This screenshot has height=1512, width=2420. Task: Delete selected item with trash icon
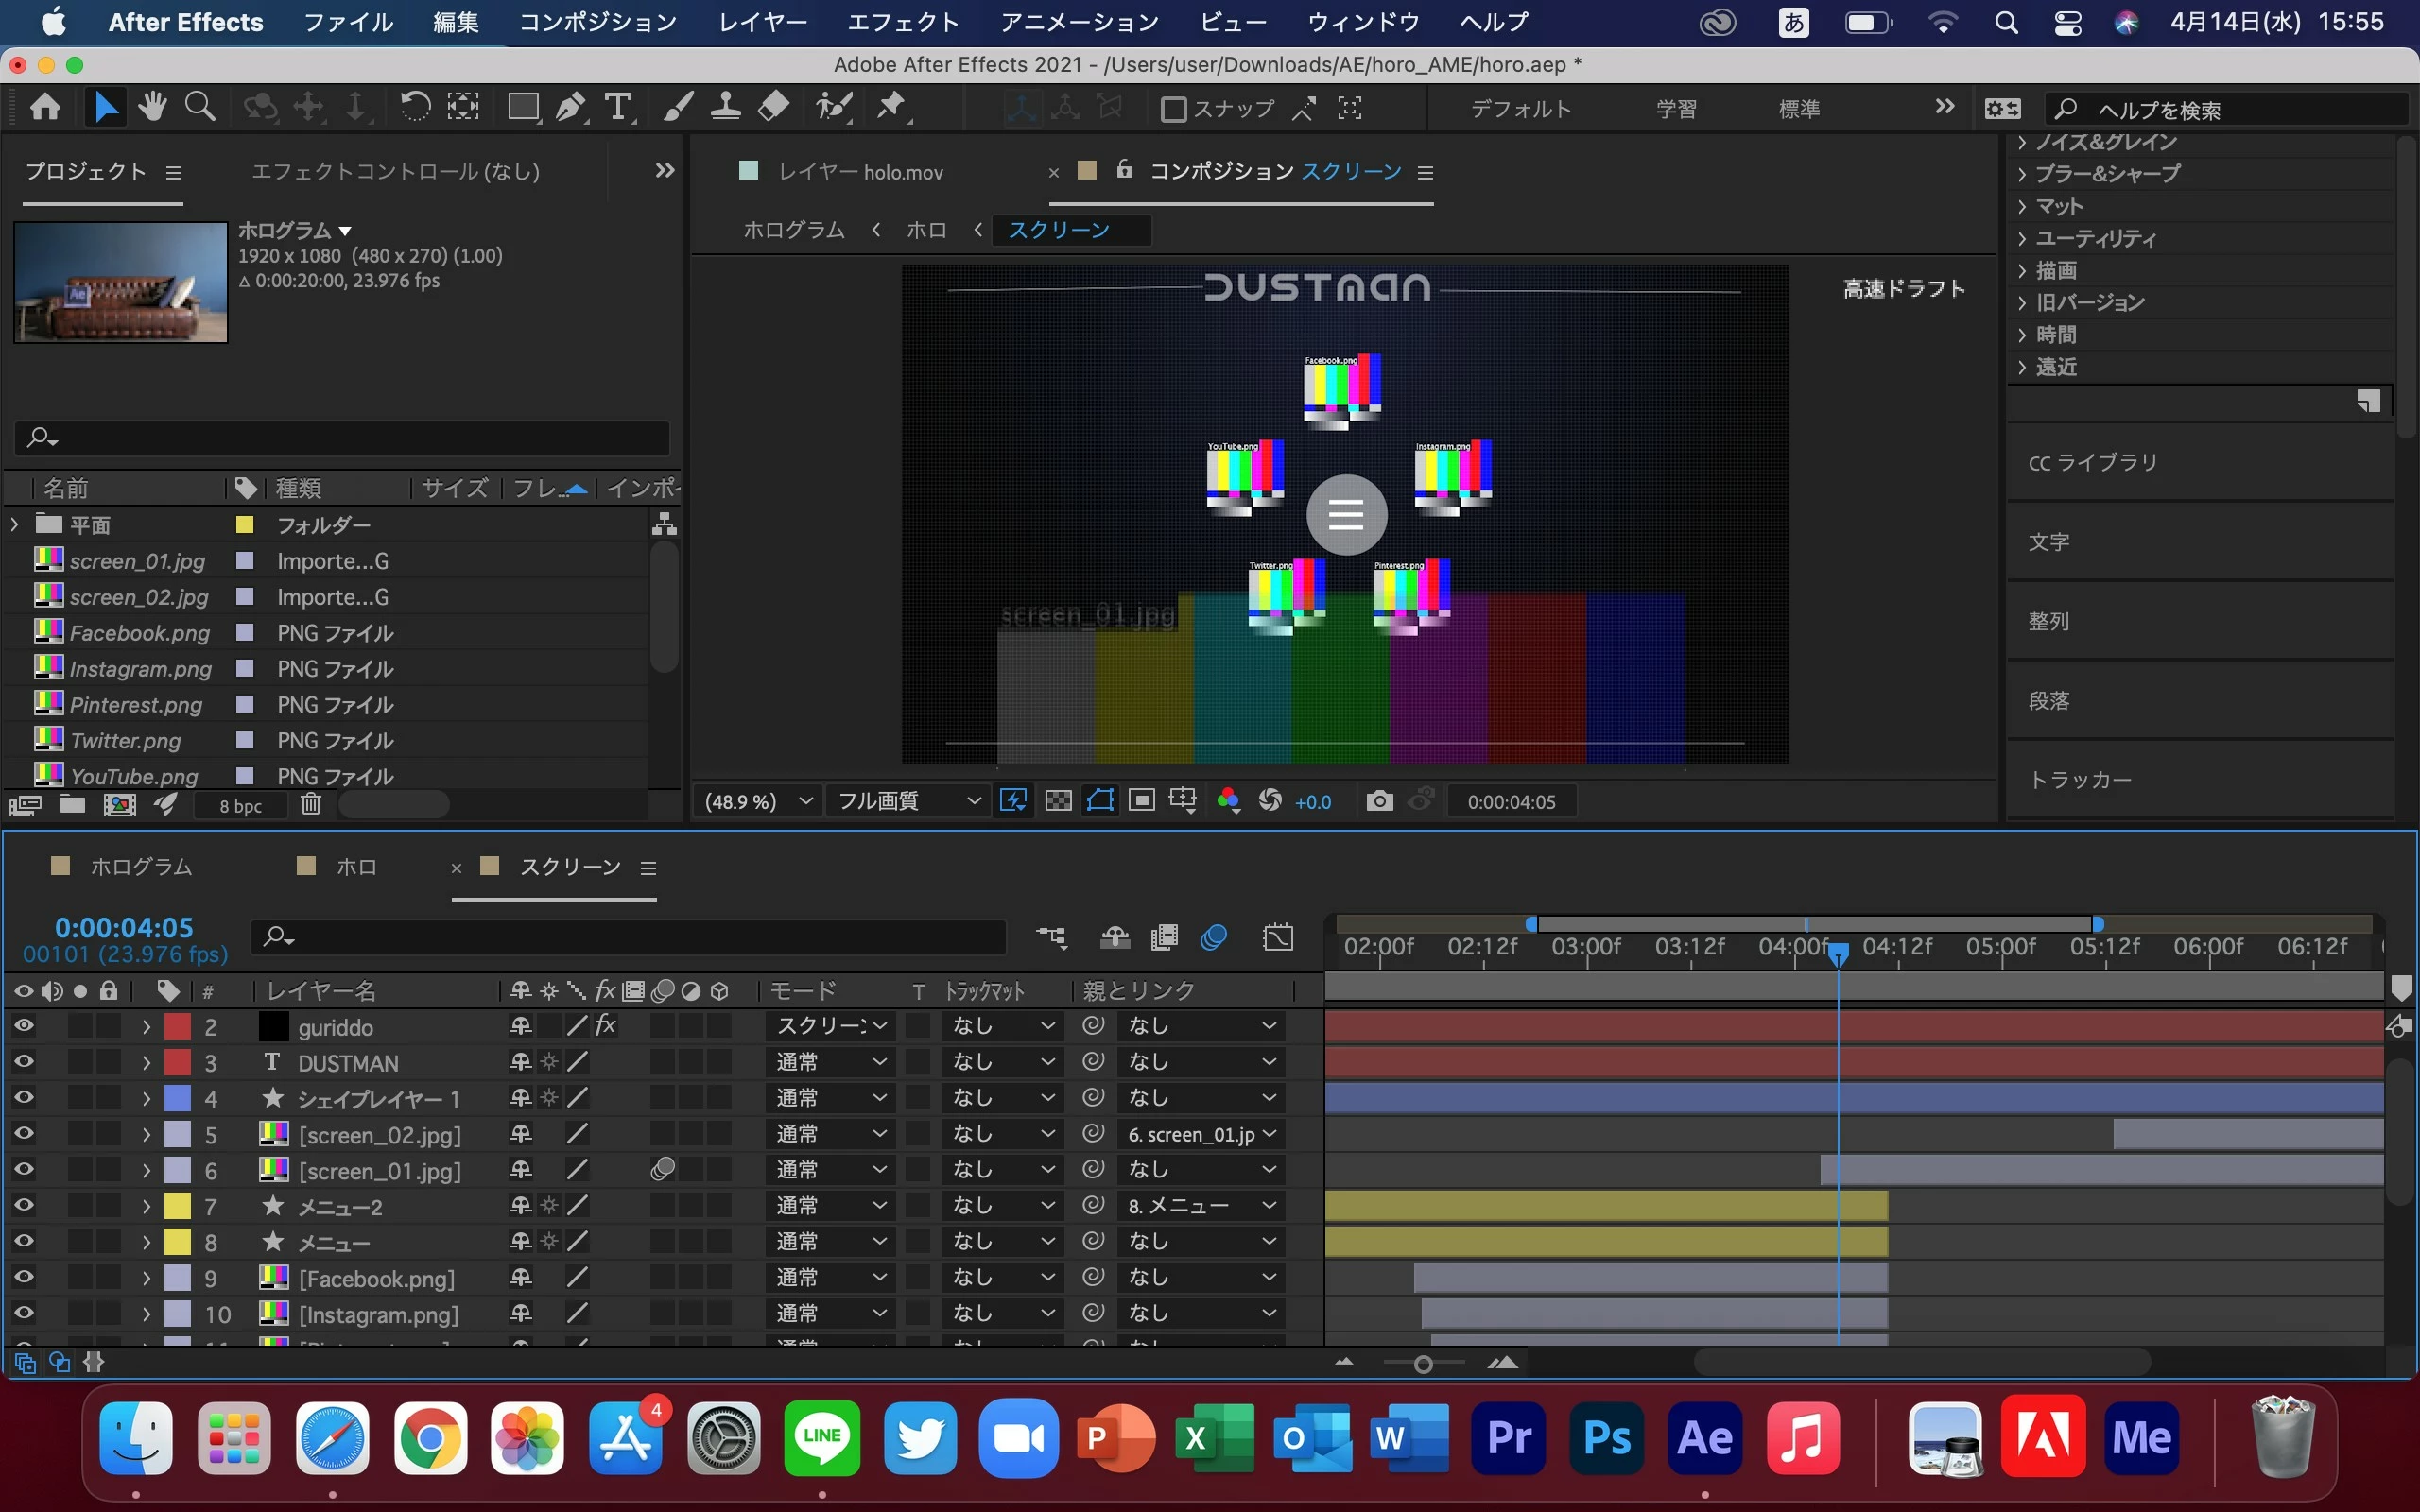(x=311, y=804)
